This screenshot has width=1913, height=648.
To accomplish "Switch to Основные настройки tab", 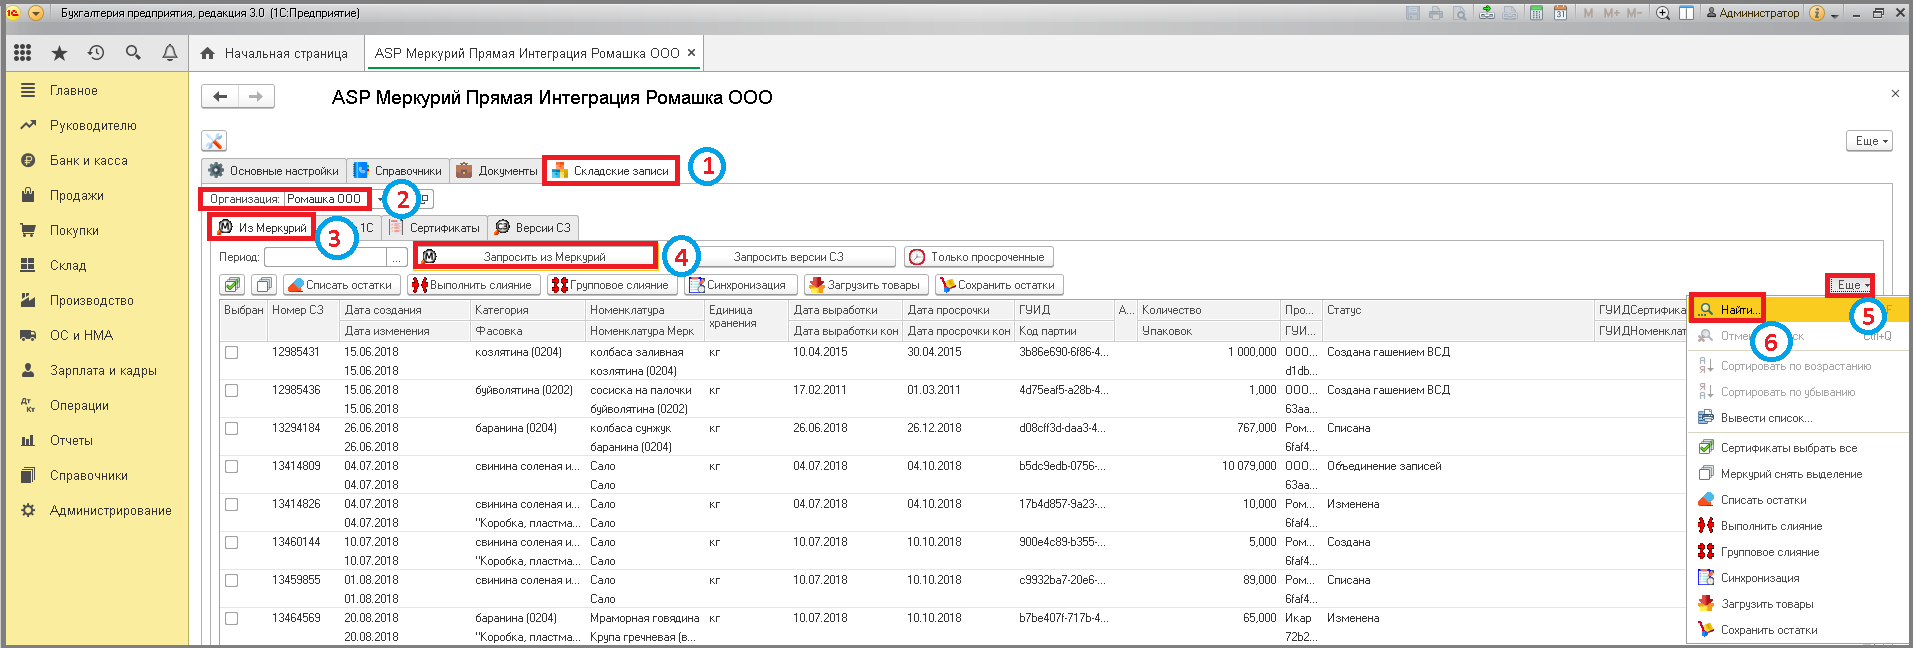I will pyautogui.click(x=274, y=171).
